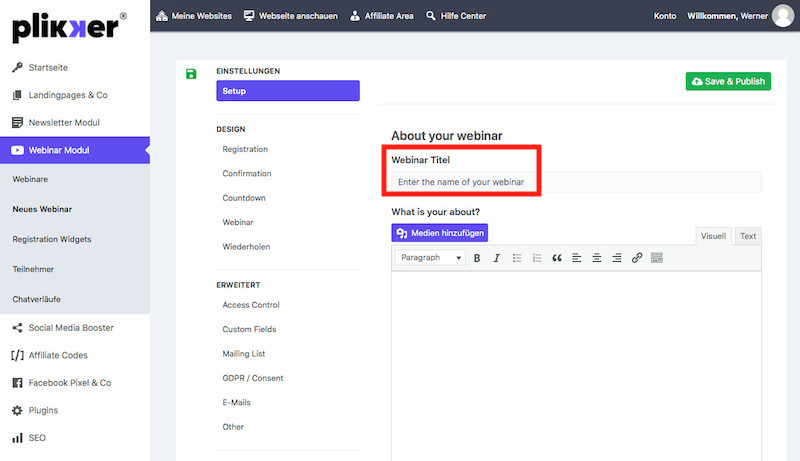Expand the Social Media Booster section

point(70,328)
